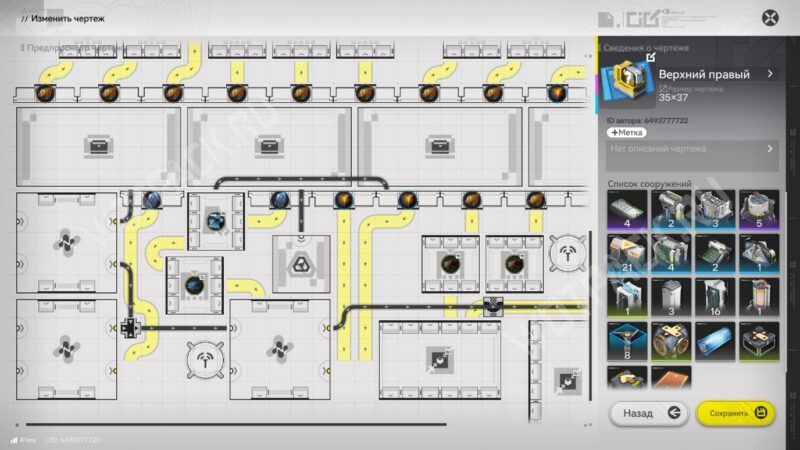This screenshot has height=450, width=800.
Task: Click the blue cylinder structure icon in list
Action: point(714,342)
